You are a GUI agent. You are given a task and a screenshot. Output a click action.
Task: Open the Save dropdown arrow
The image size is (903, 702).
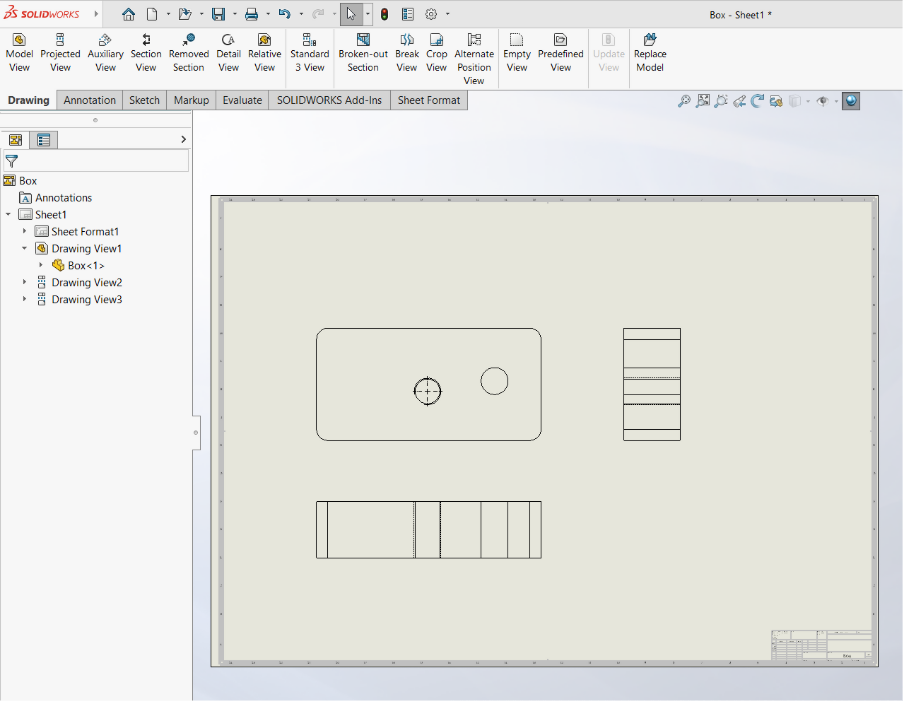pos(234,14)
